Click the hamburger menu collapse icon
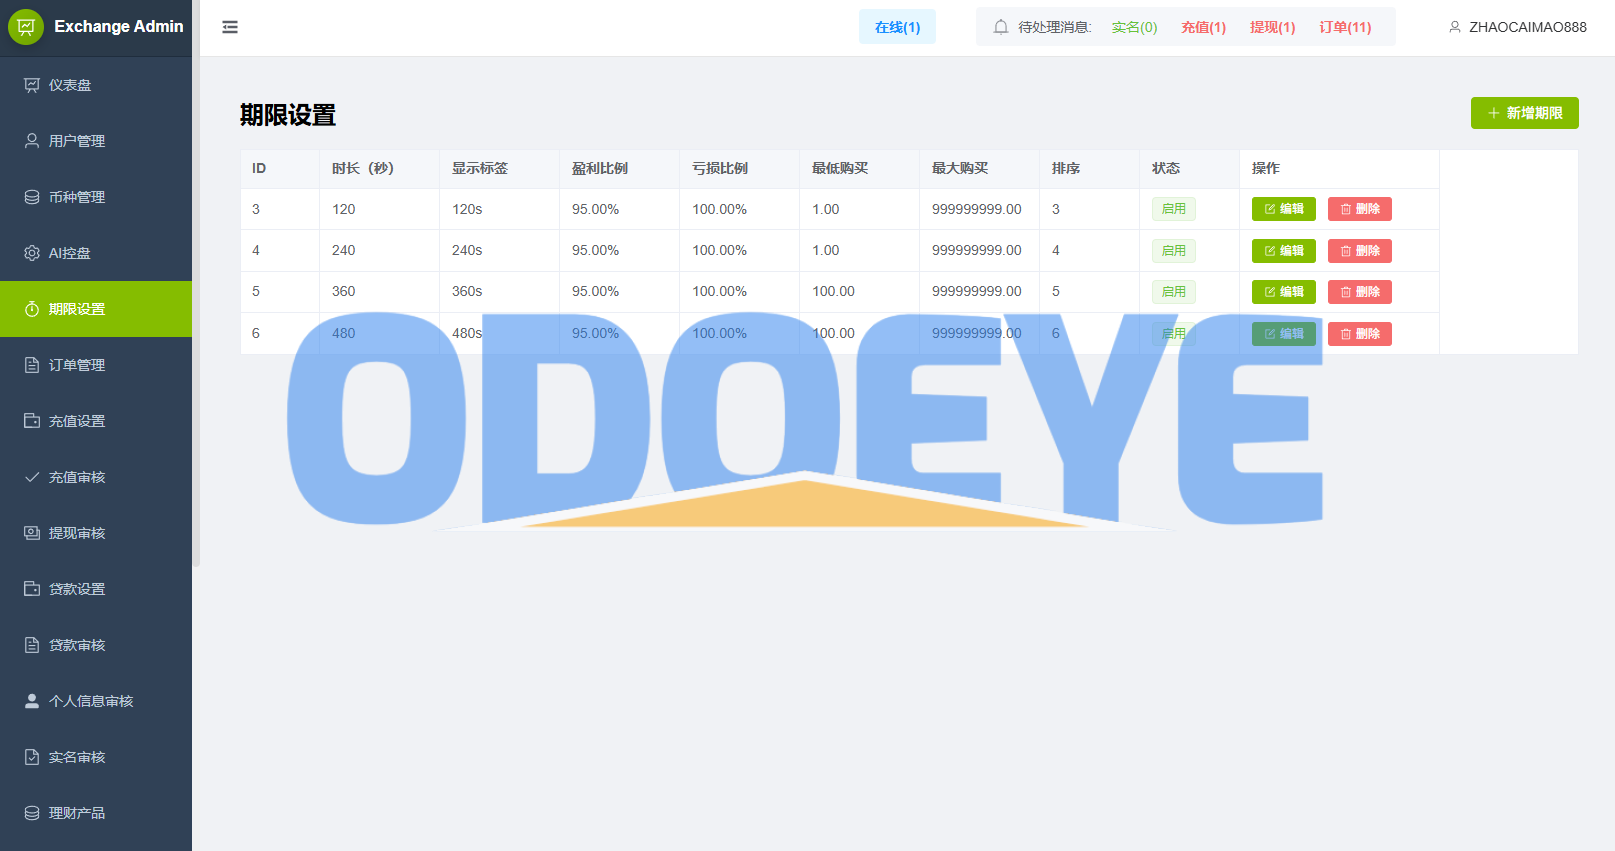 (230, 27)
